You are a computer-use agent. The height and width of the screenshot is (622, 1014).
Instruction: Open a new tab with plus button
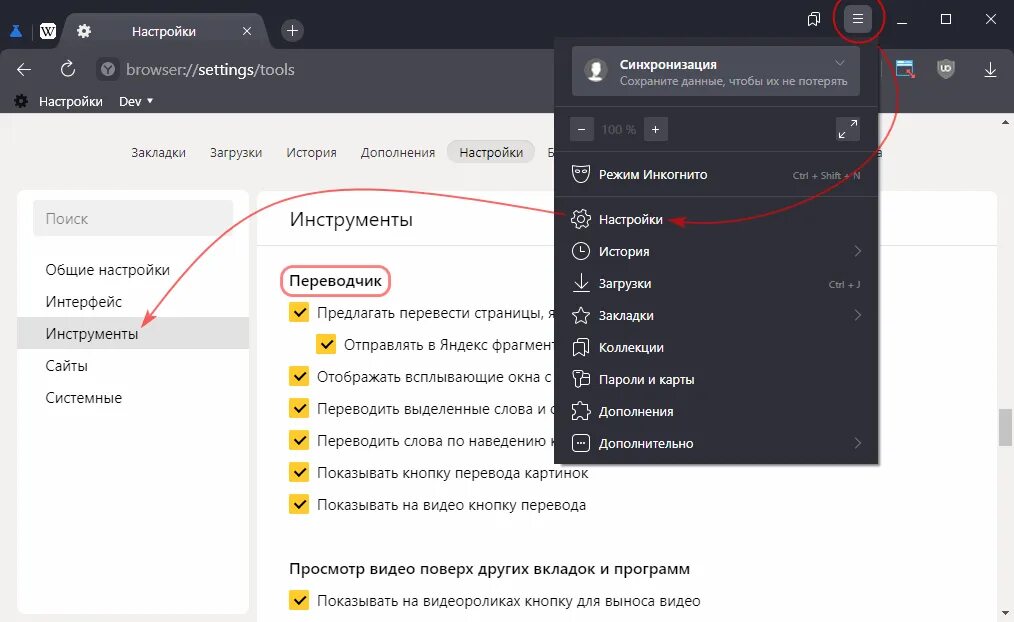(x=292, y=30)
